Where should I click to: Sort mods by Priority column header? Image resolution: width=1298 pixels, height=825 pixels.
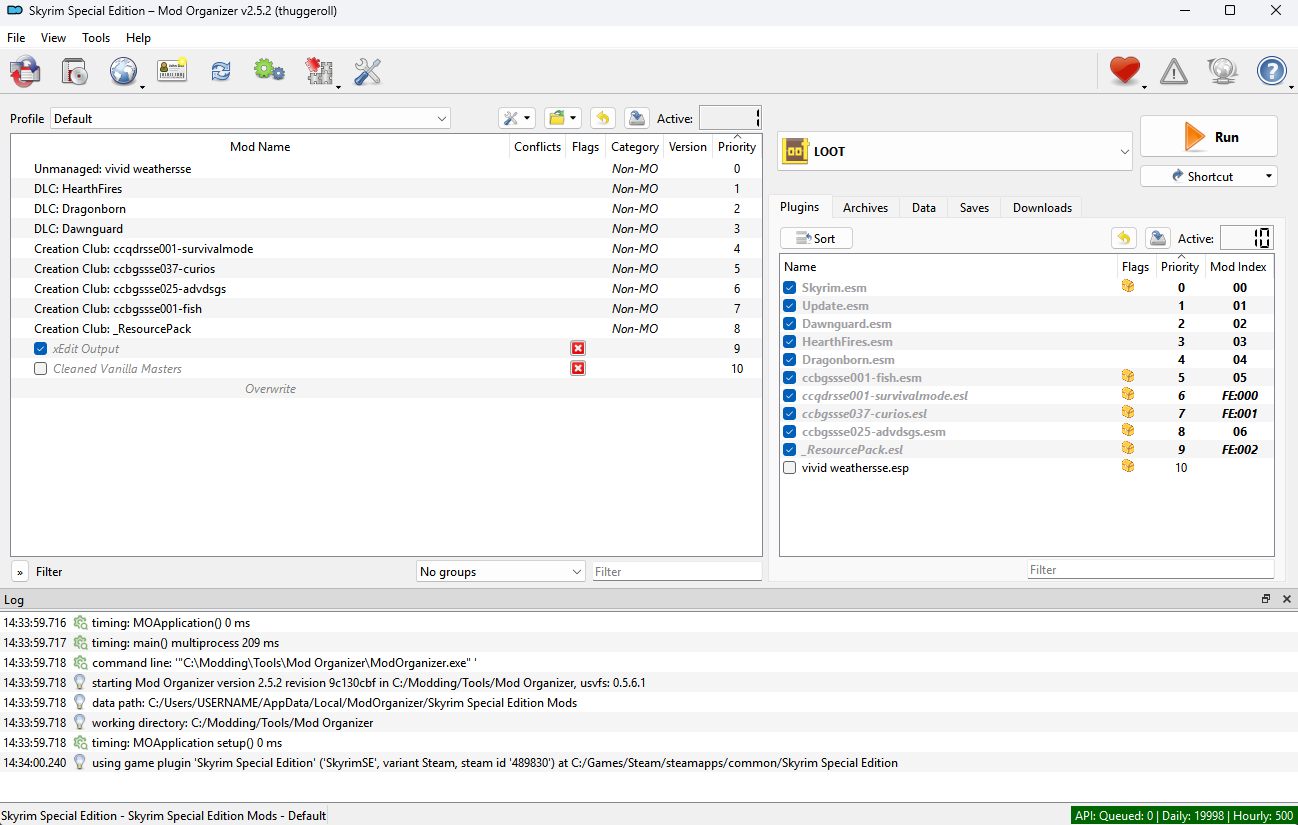coord(737,147)
